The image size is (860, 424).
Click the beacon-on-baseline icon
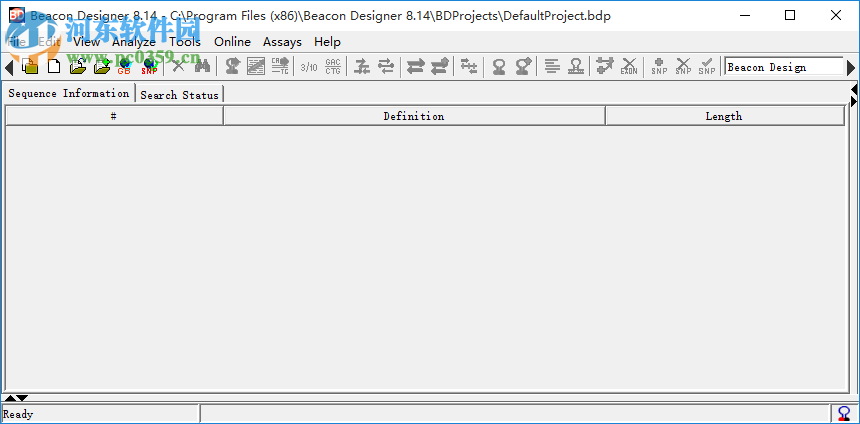575,66
